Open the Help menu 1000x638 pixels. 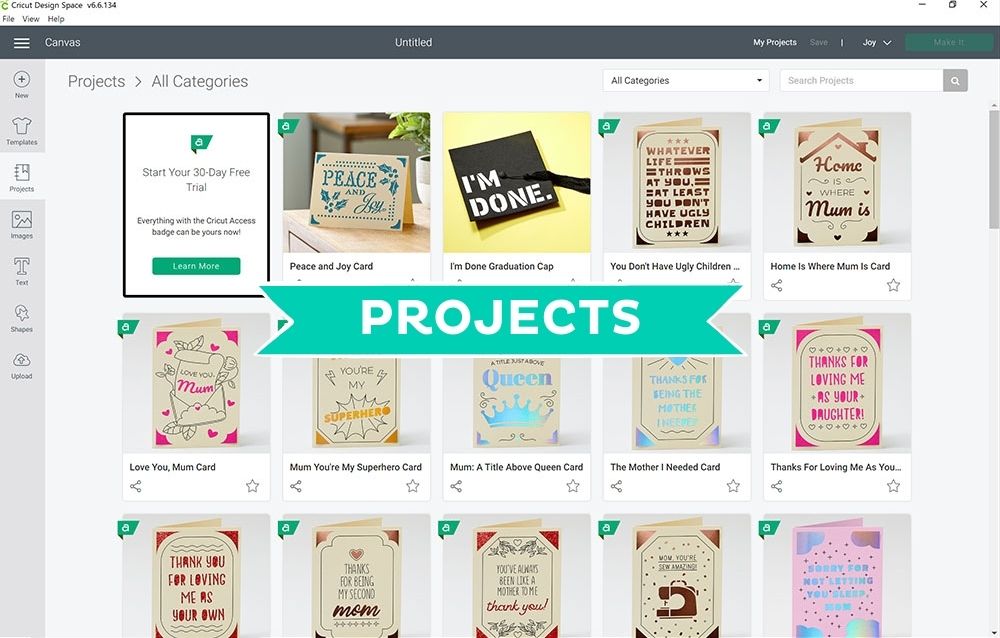pyautogui.click(x=55, y=19)
